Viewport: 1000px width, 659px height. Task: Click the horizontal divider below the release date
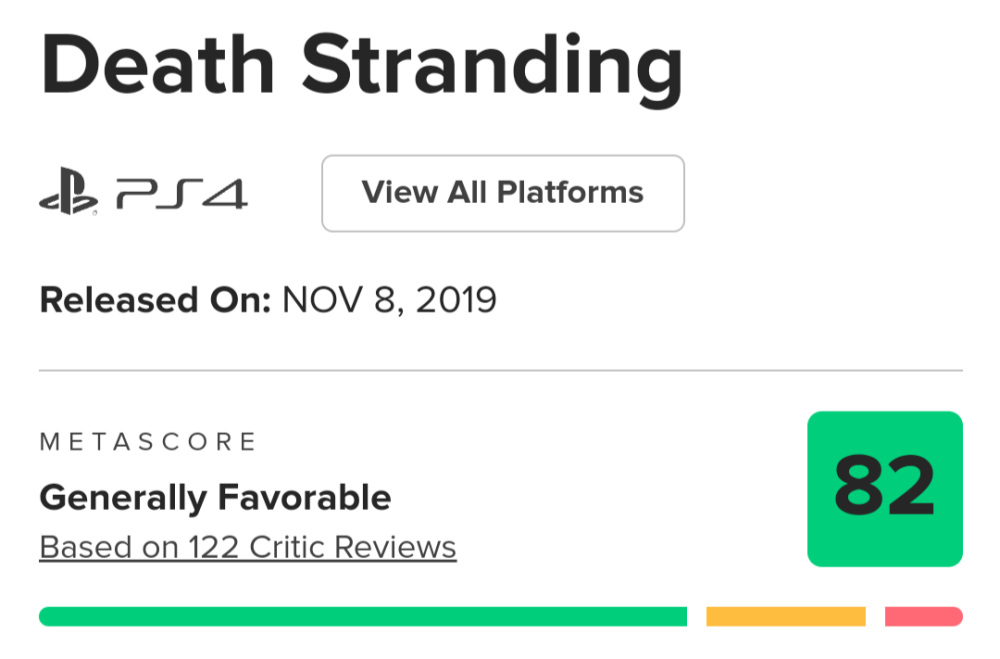(500, 370)
